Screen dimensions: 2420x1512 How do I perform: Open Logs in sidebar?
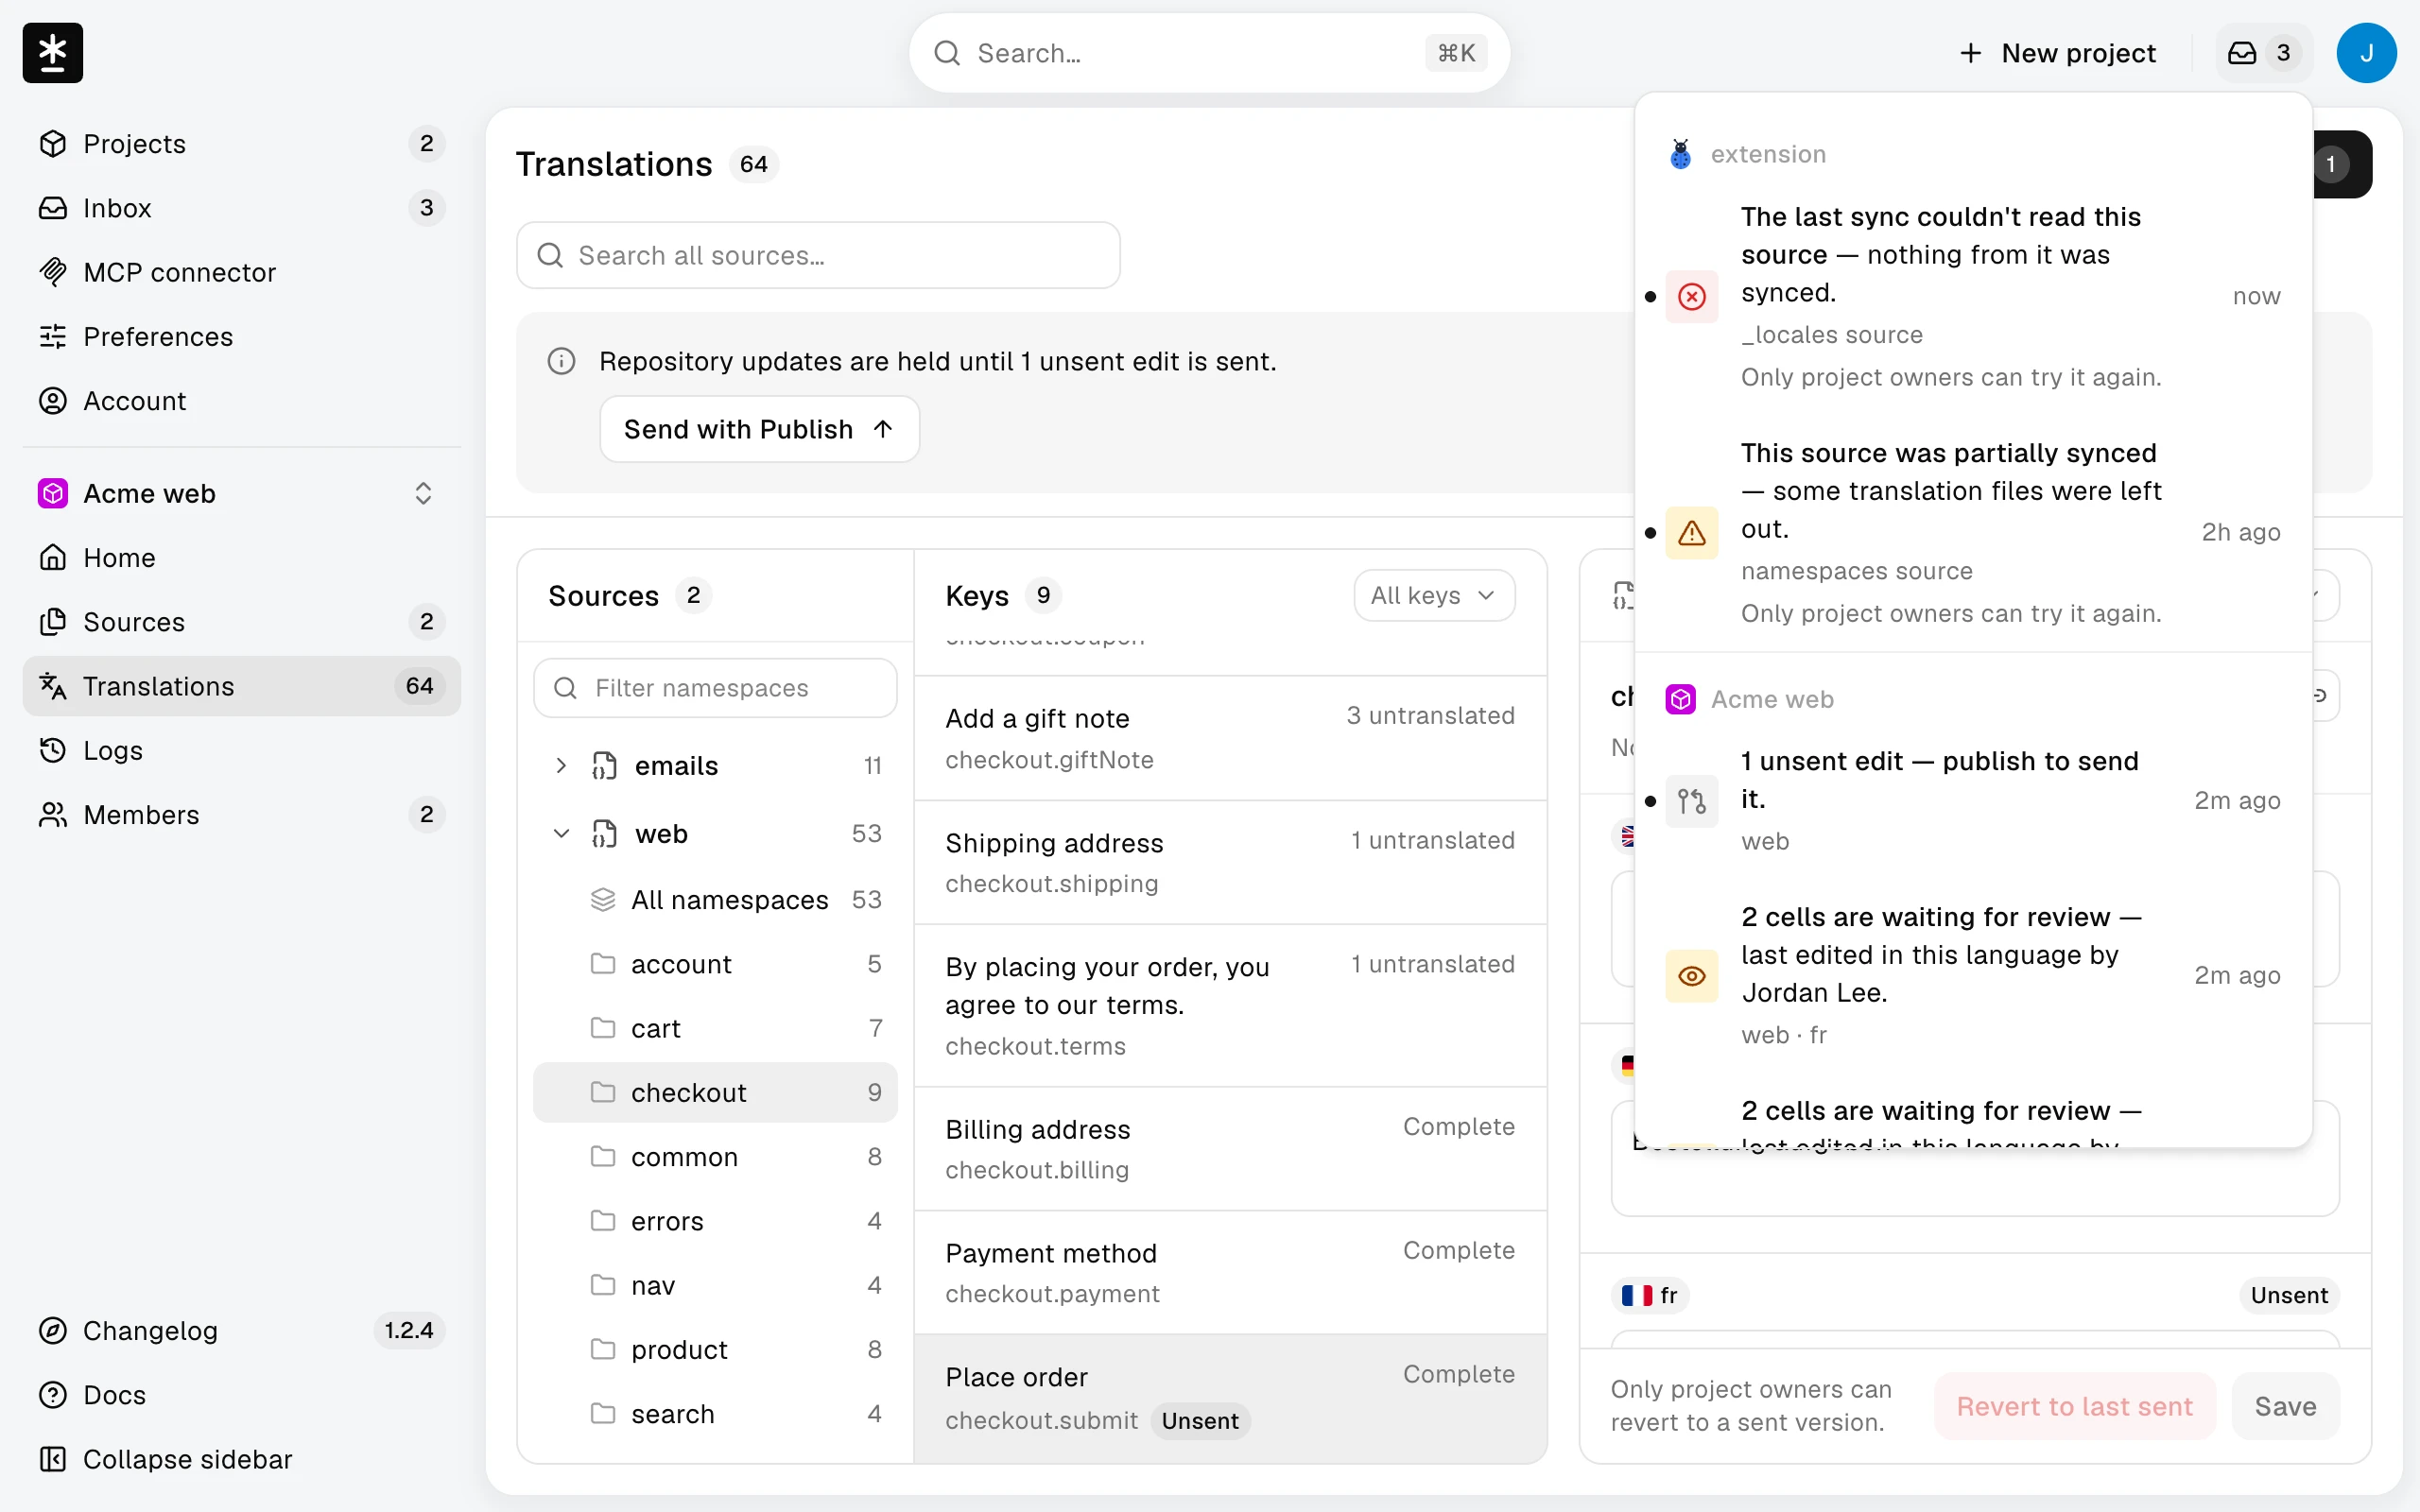(242, 751)
